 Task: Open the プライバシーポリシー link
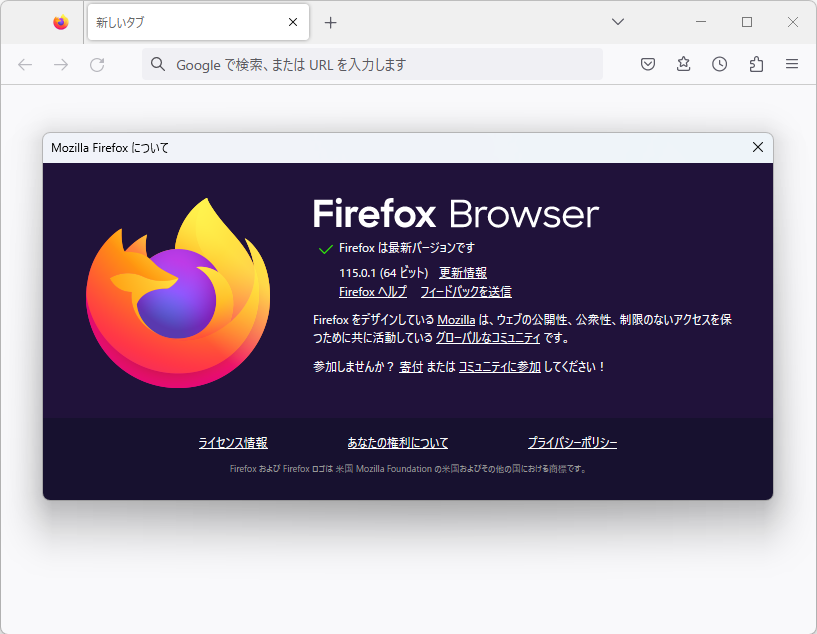[571, 442]
